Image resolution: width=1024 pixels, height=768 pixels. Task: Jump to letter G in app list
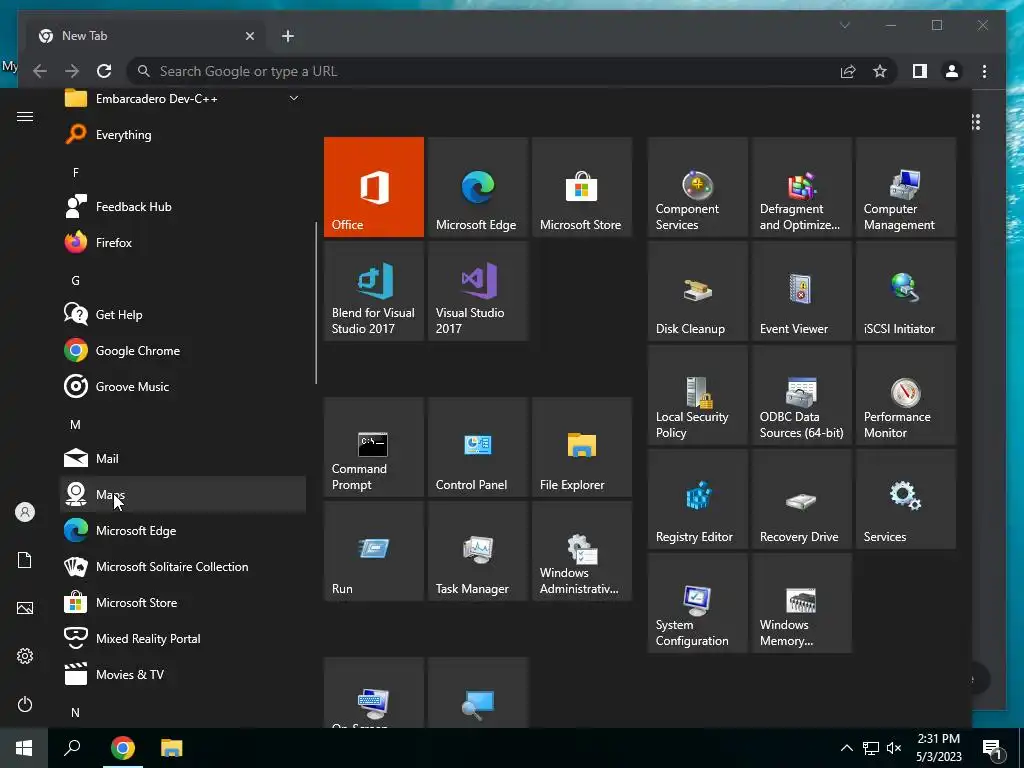click(x=76, y=281)
